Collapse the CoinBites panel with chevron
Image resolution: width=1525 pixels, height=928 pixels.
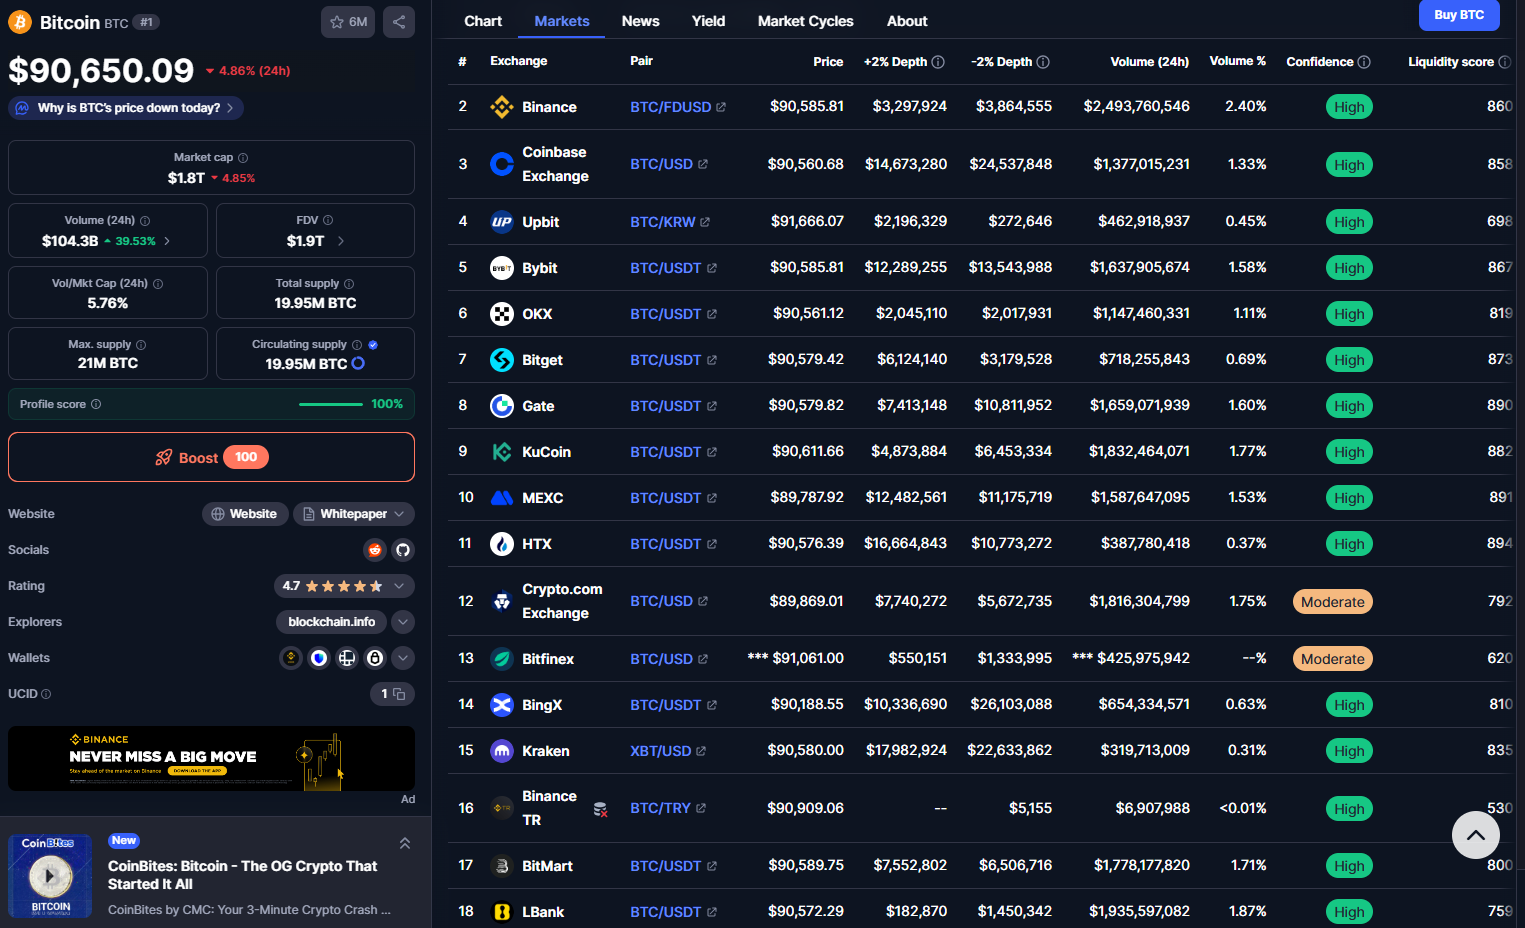tap(405, 843)
